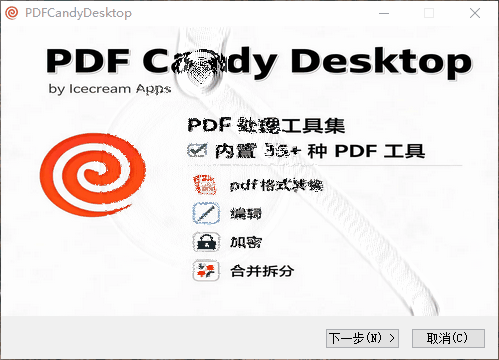Click the pdf格式转换 conversion icon
This screenshot has height=360, width=499.
206,185
